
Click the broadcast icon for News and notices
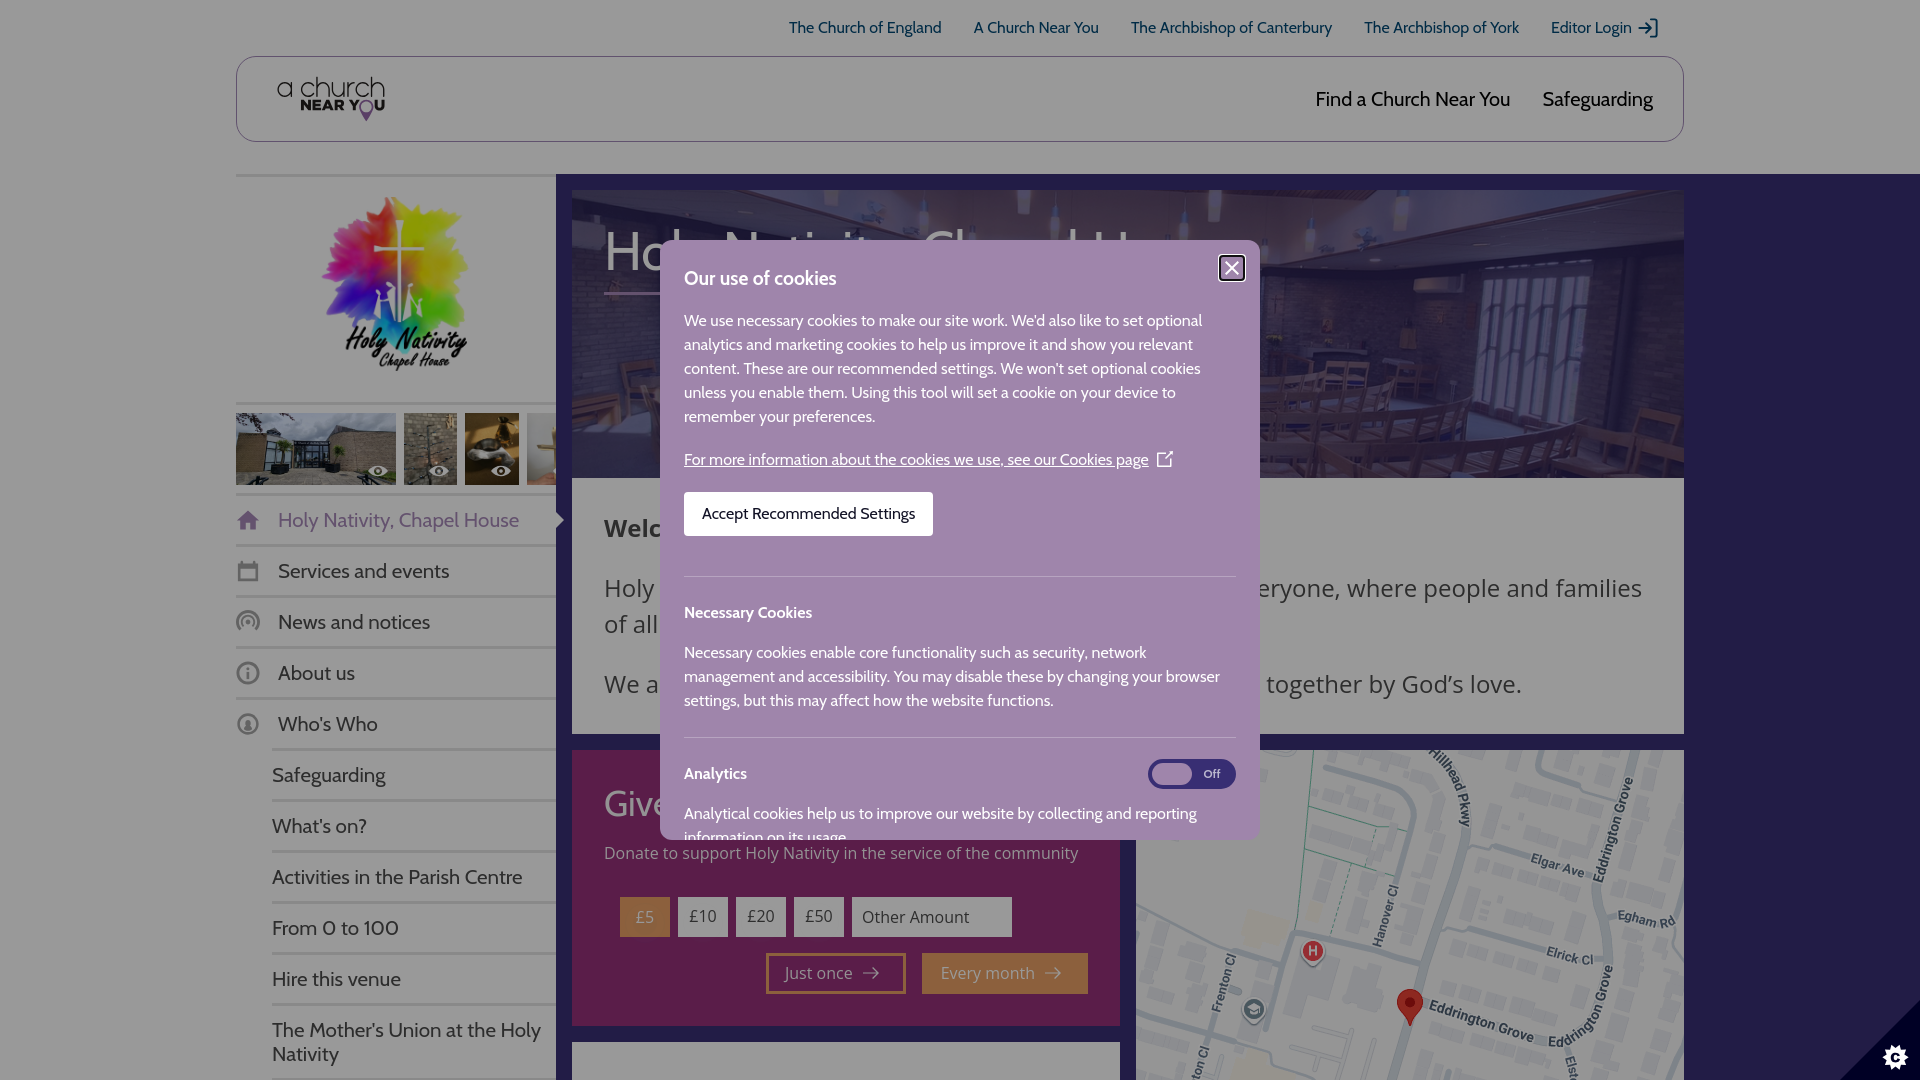(248, 622)
